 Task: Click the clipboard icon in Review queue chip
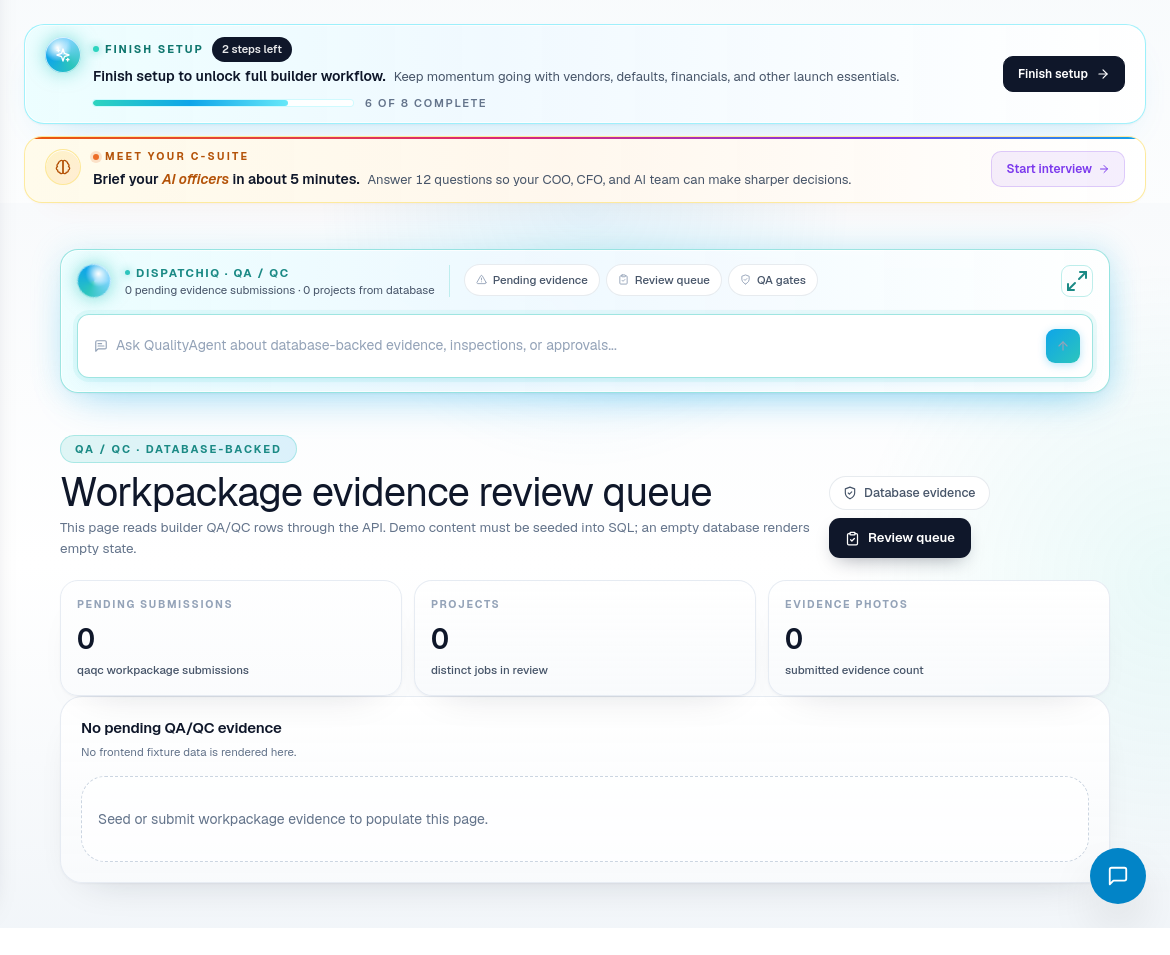pos(623,280)
